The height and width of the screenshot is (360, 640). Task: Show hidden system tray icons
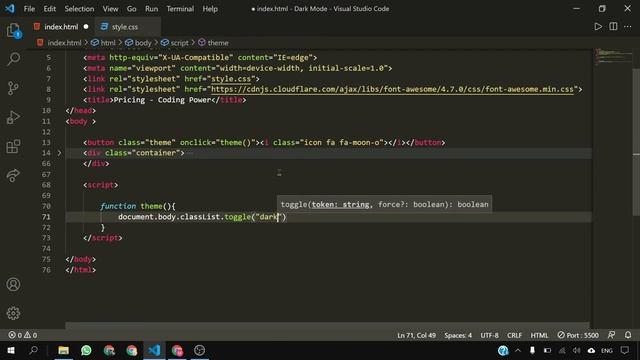(518, 350)
